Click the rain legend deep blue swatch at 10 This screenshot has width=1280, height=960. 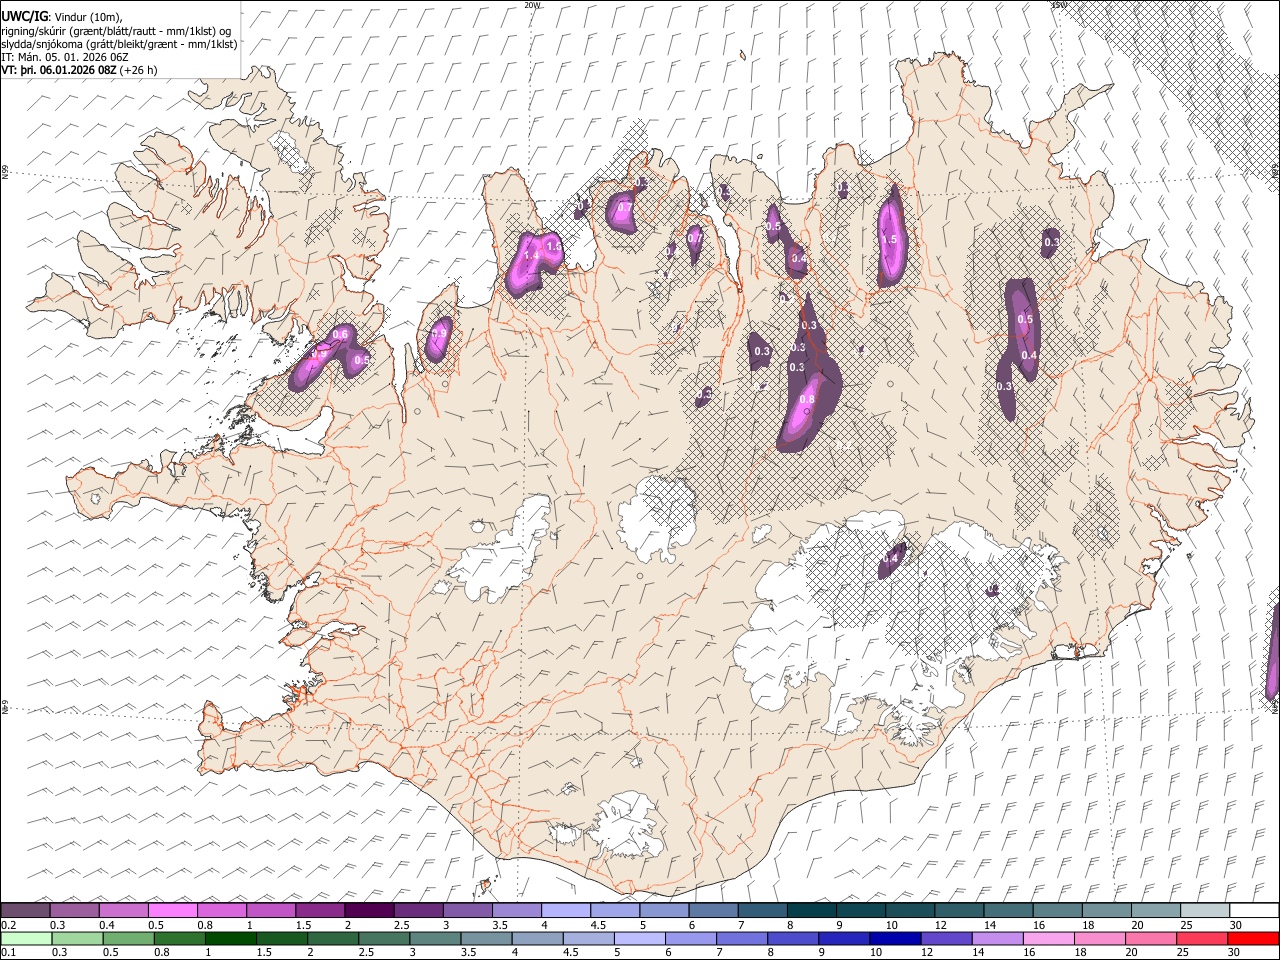point(895,938)
